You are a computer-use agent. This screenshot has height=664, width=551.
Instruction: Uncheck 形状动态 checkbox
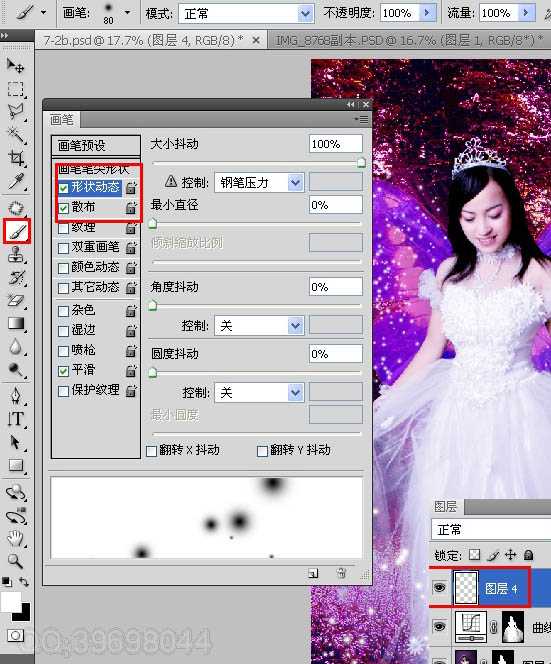tap(64, 188)
